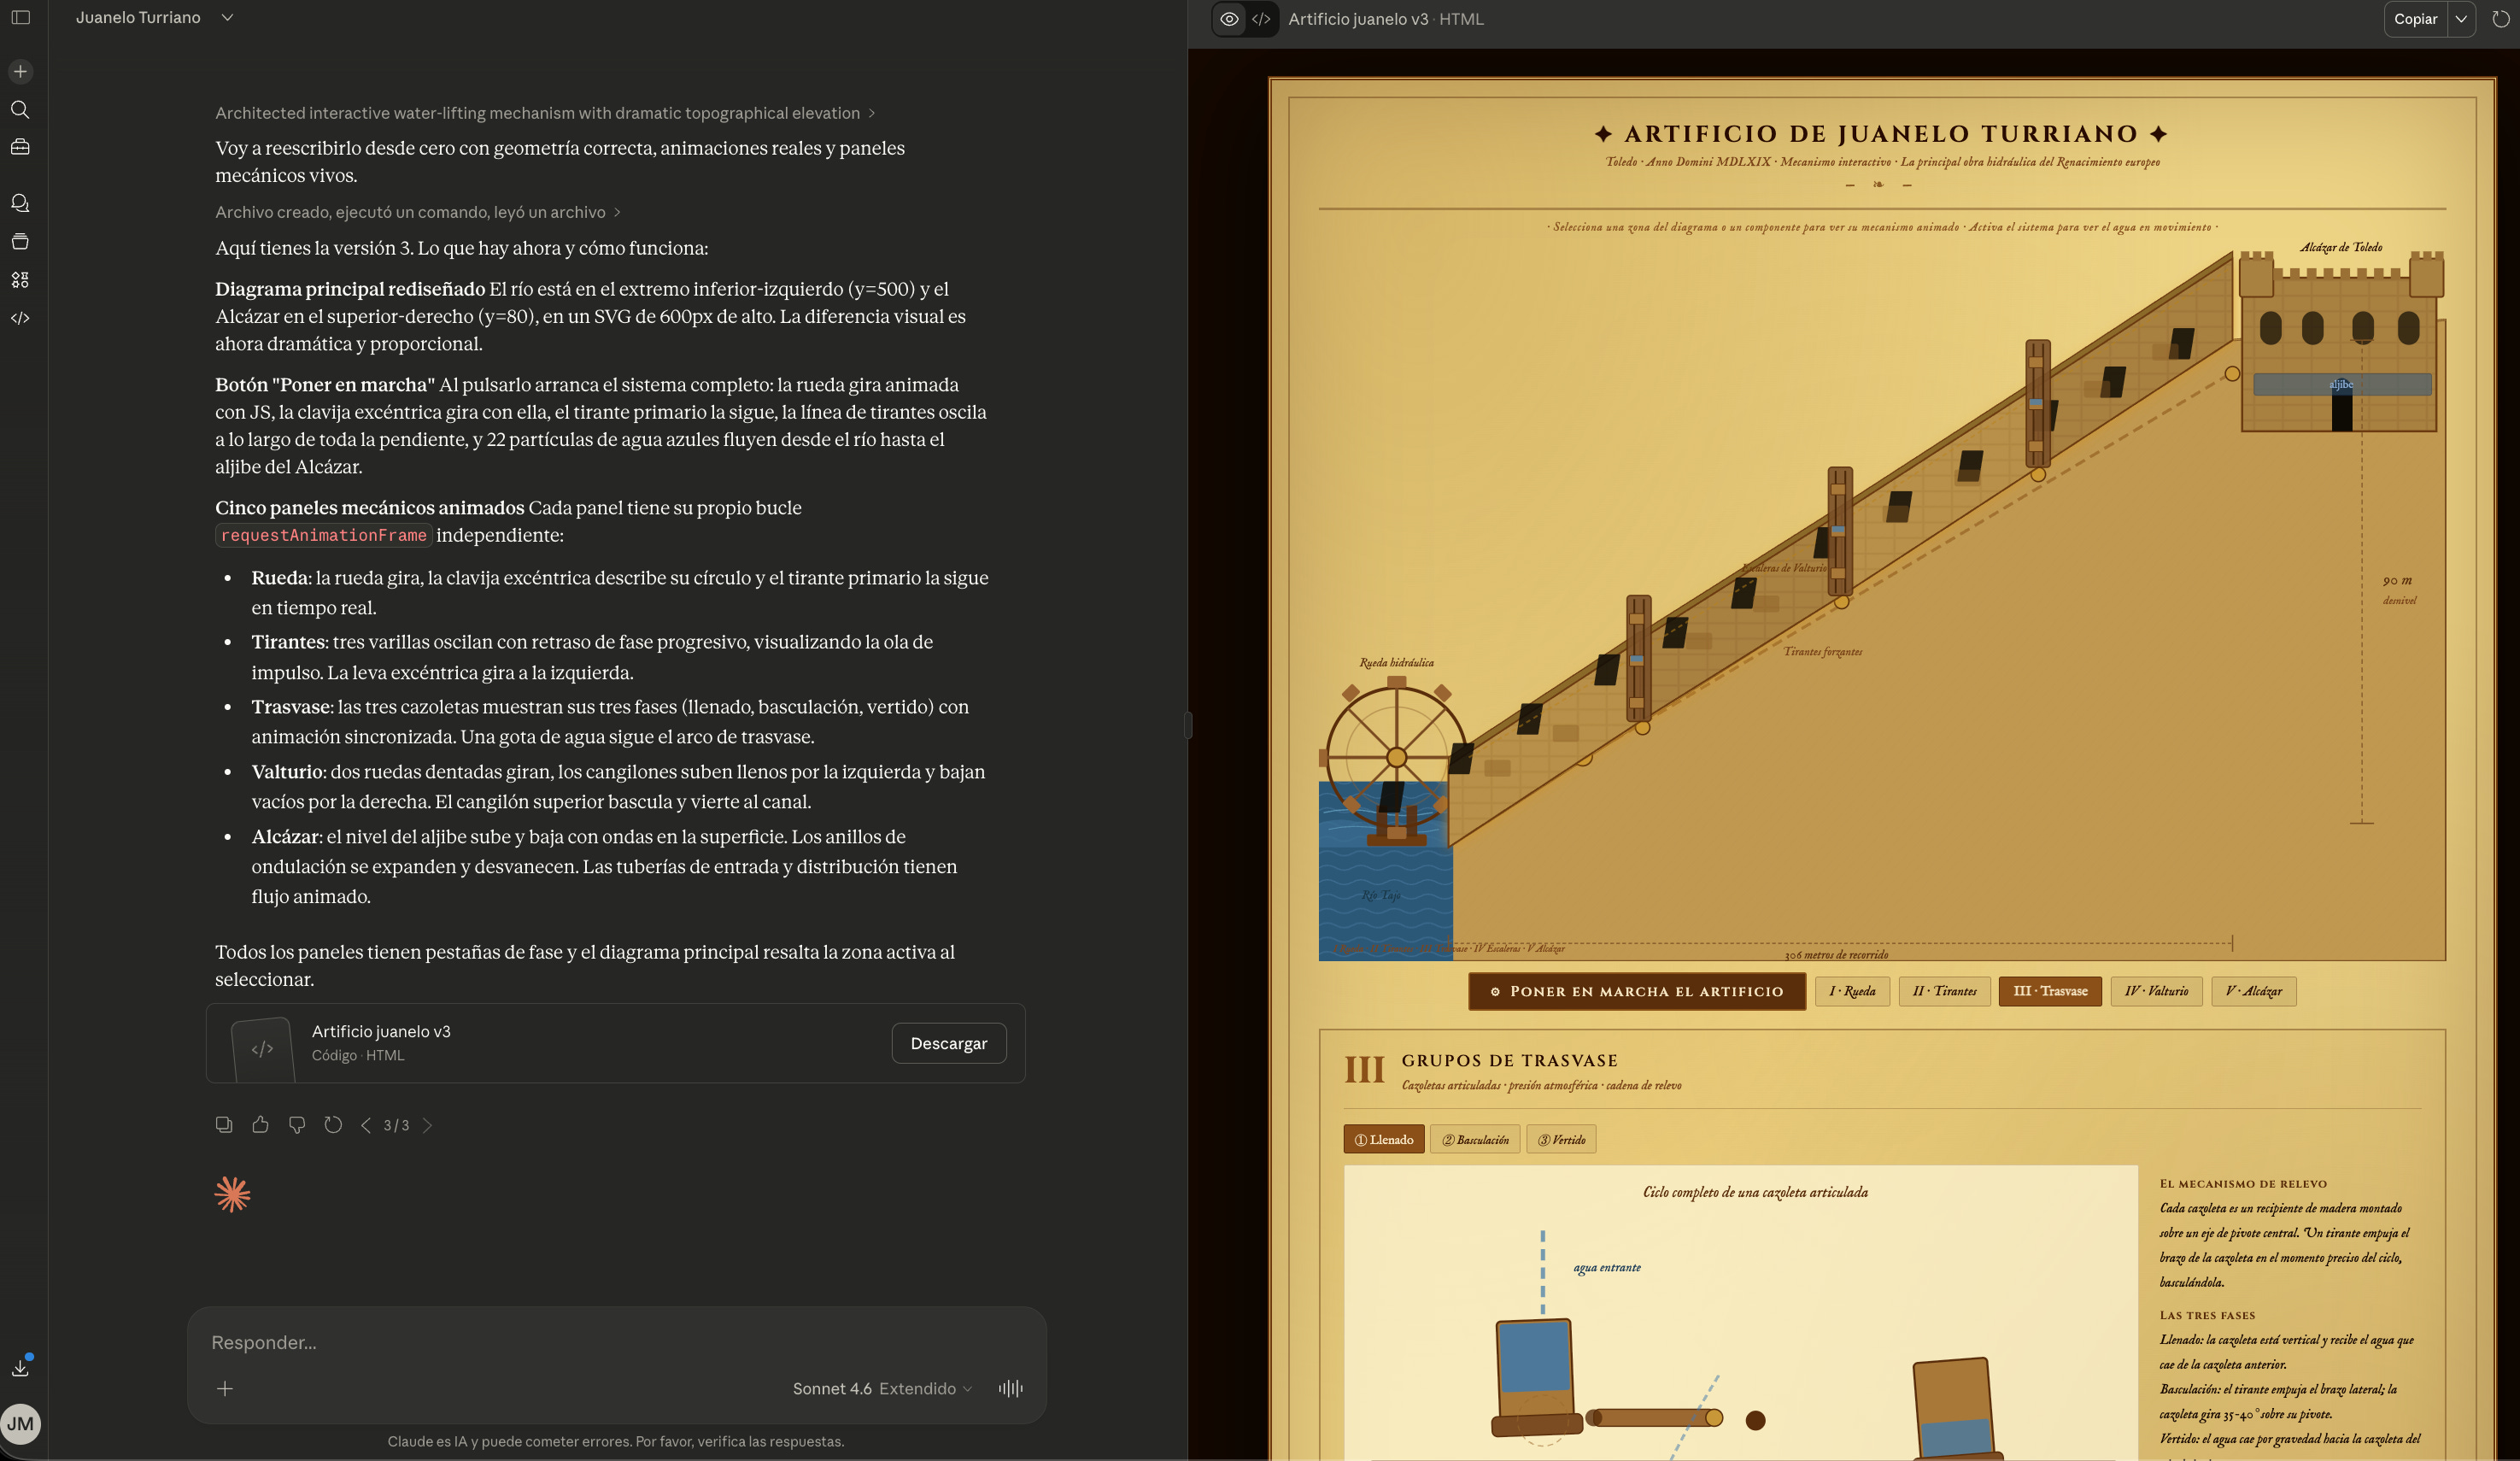The height and width of the screenshot is (1461, 2520).
Task: Switch artifact to code view toggle
Action: coord(1261,19)
